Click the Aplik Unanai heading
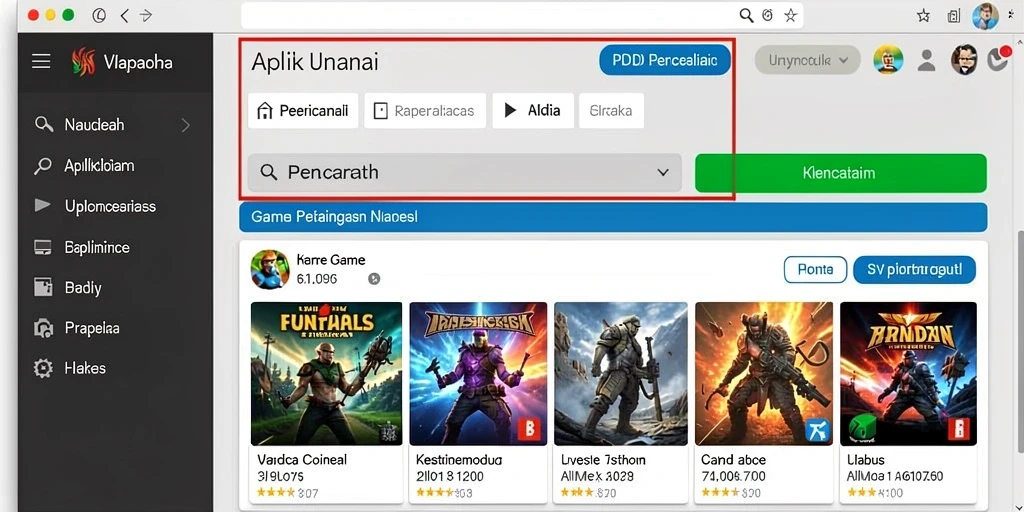 tap(315, 62)
